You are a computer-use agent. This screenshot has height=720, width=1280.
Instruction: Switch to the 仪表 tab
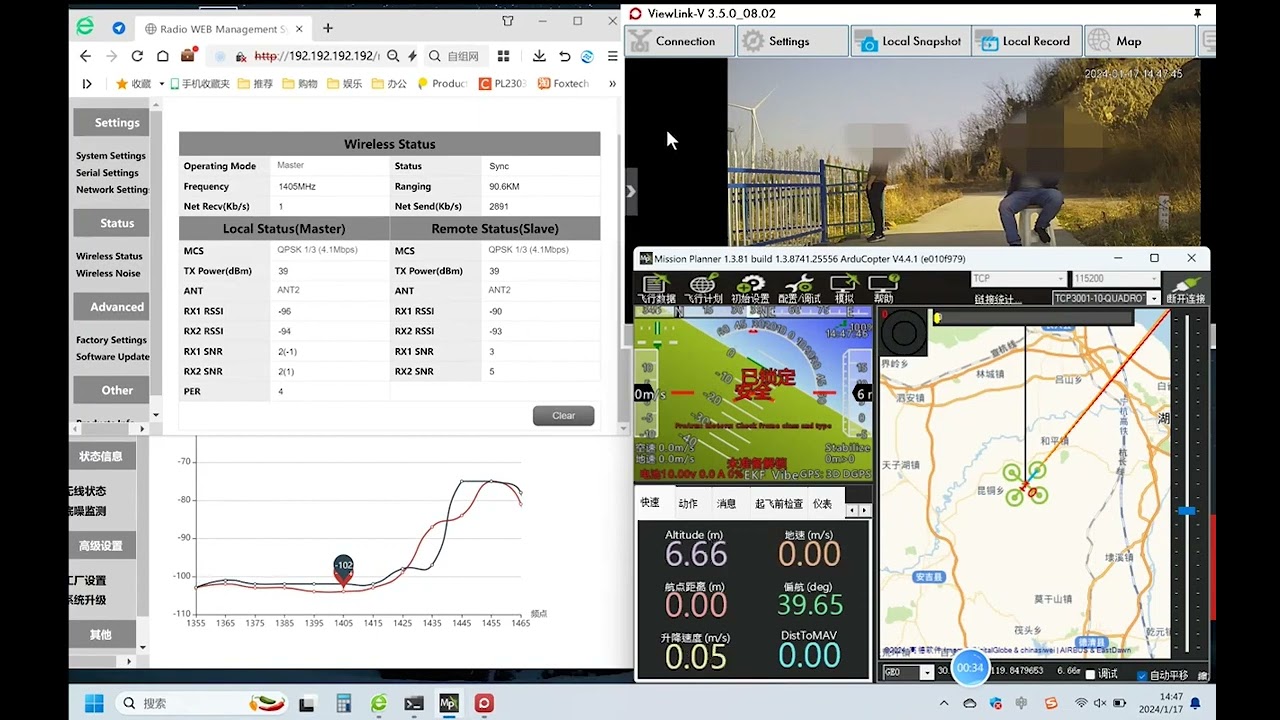[822, 503]
